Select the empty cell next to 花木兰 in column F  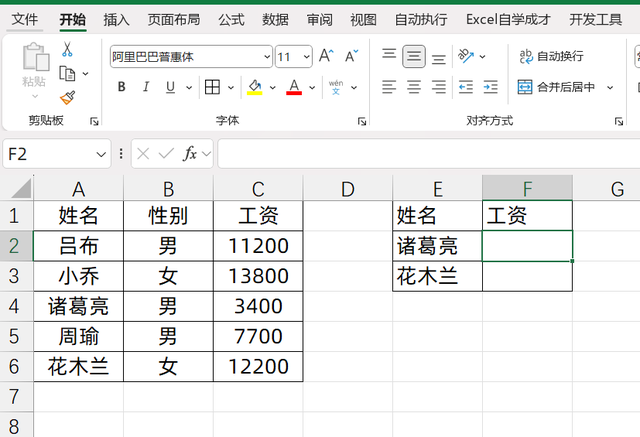click(x=527, y=276)
